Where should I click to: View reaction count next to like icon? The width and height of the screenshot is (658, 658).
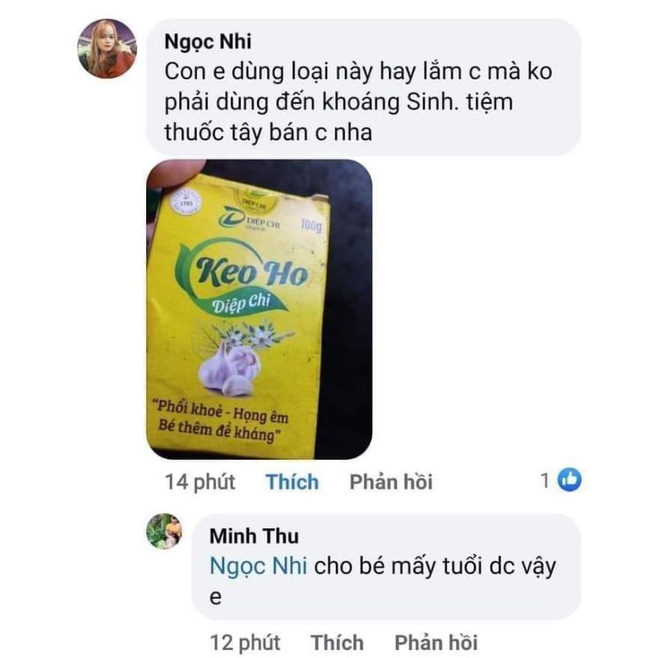tap(545, 480)
